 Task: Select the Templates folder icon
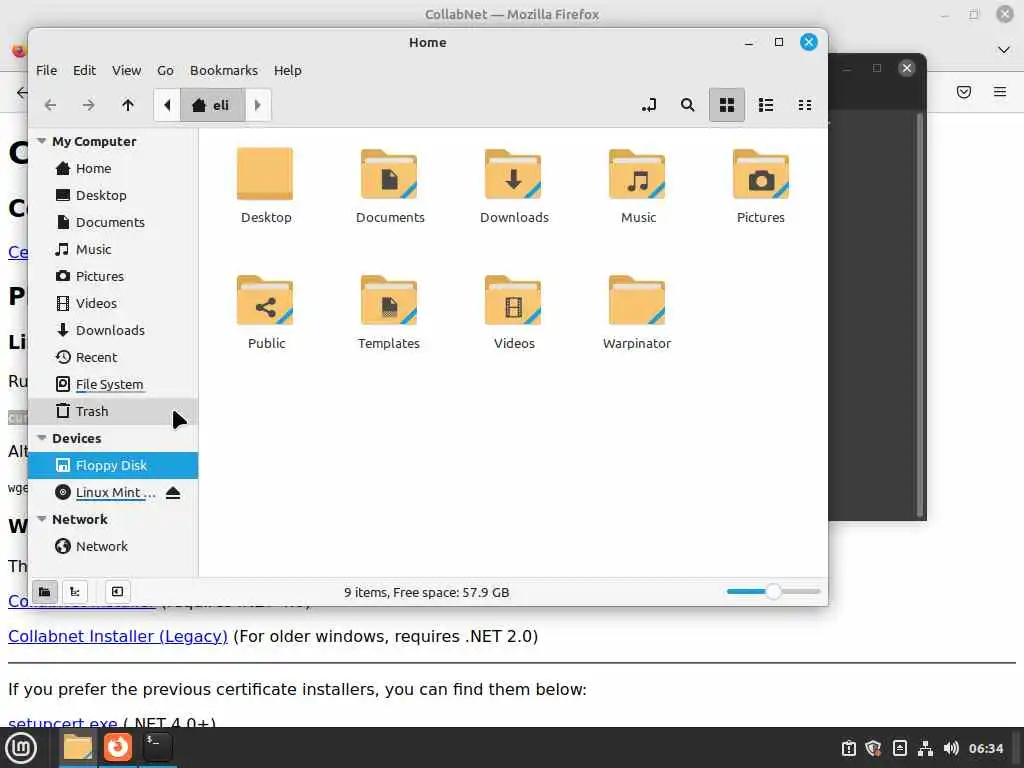click(389, 300)
